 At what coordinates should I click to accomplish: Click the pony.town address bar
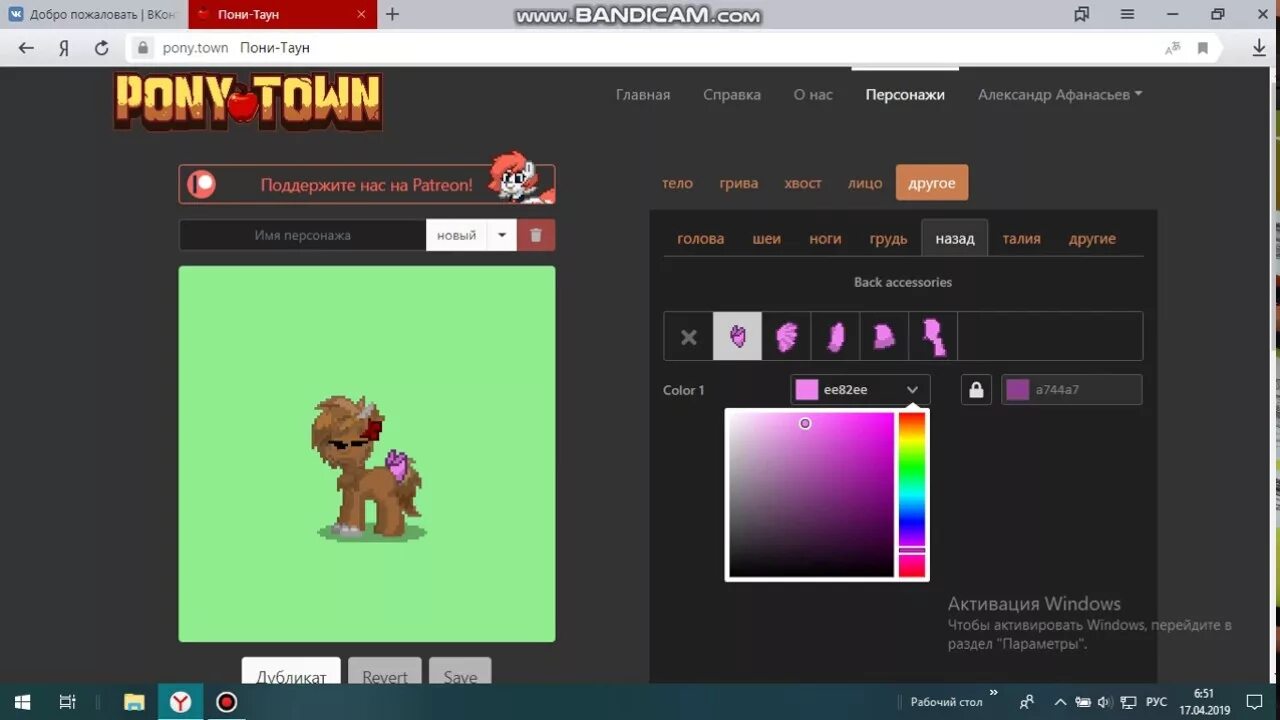click(640, 48)
